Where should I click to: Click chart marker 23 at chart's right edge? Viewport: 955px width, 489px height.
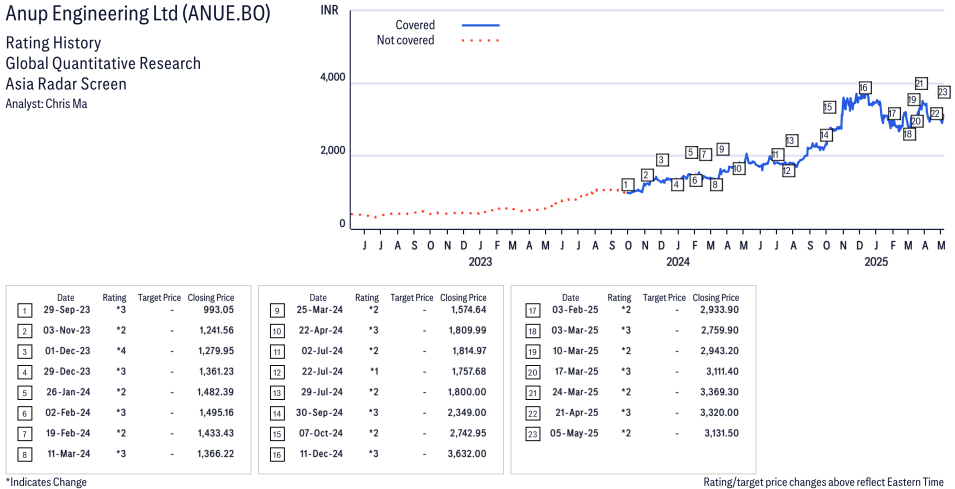943,92
